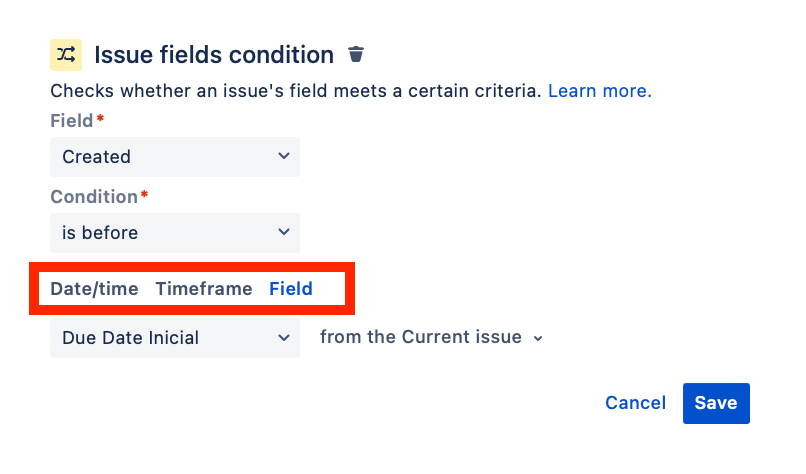Image resolution: width=806 pixels, height=474 pixels.
Task: Click the Checks whether an issue's field description
Action: (x=296, y=91)
